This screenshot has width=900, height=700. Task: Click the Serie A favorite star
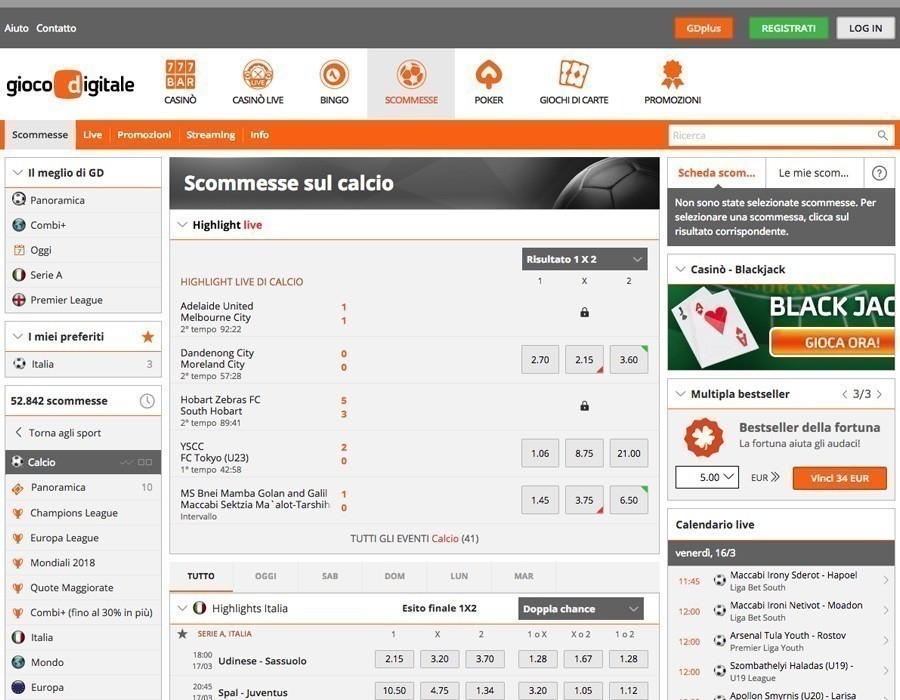183,634
